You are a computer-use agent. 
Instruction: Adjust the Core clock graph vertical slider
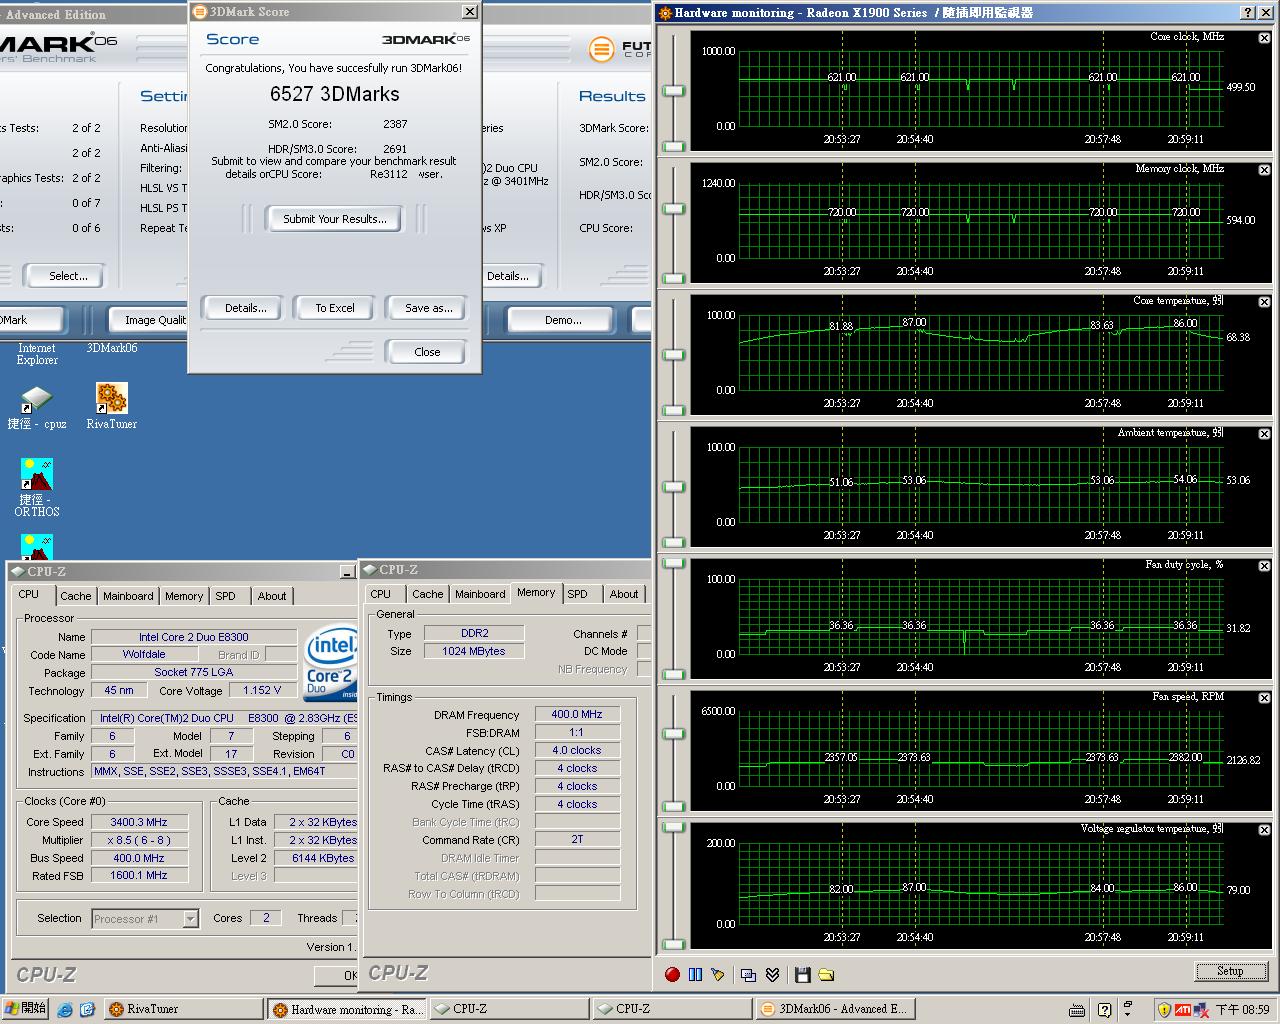674,91
